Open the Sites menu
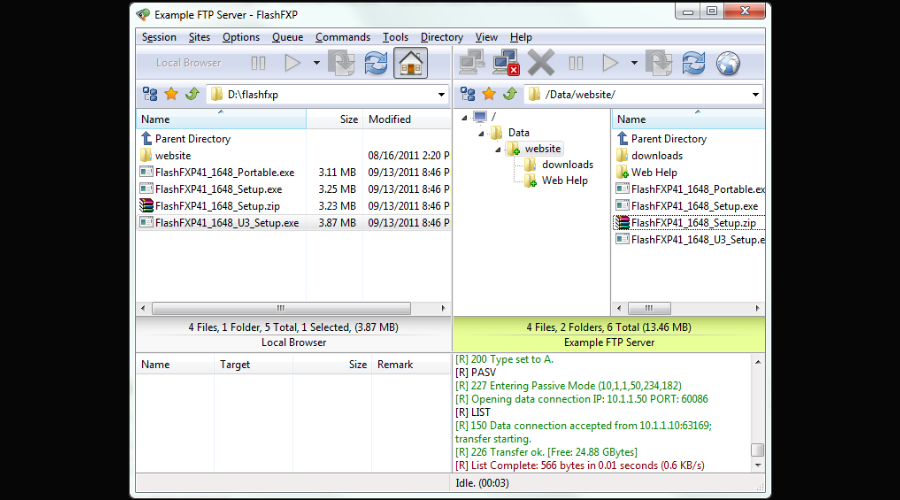The width and height of the screenshot is (900, 500). (199, 37)
